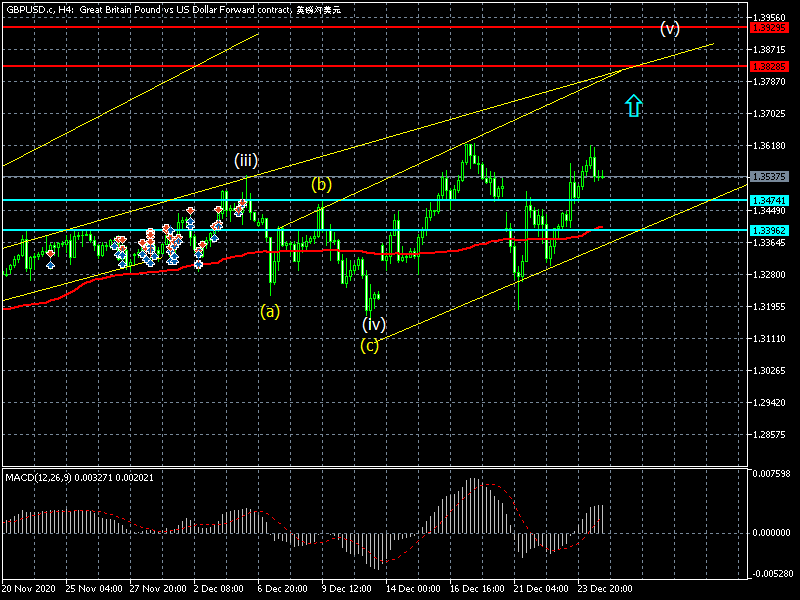Click the 1.34490 price axis value
Image resolution: width=800 pixels, height=600 pixels.
coord(769,210)
